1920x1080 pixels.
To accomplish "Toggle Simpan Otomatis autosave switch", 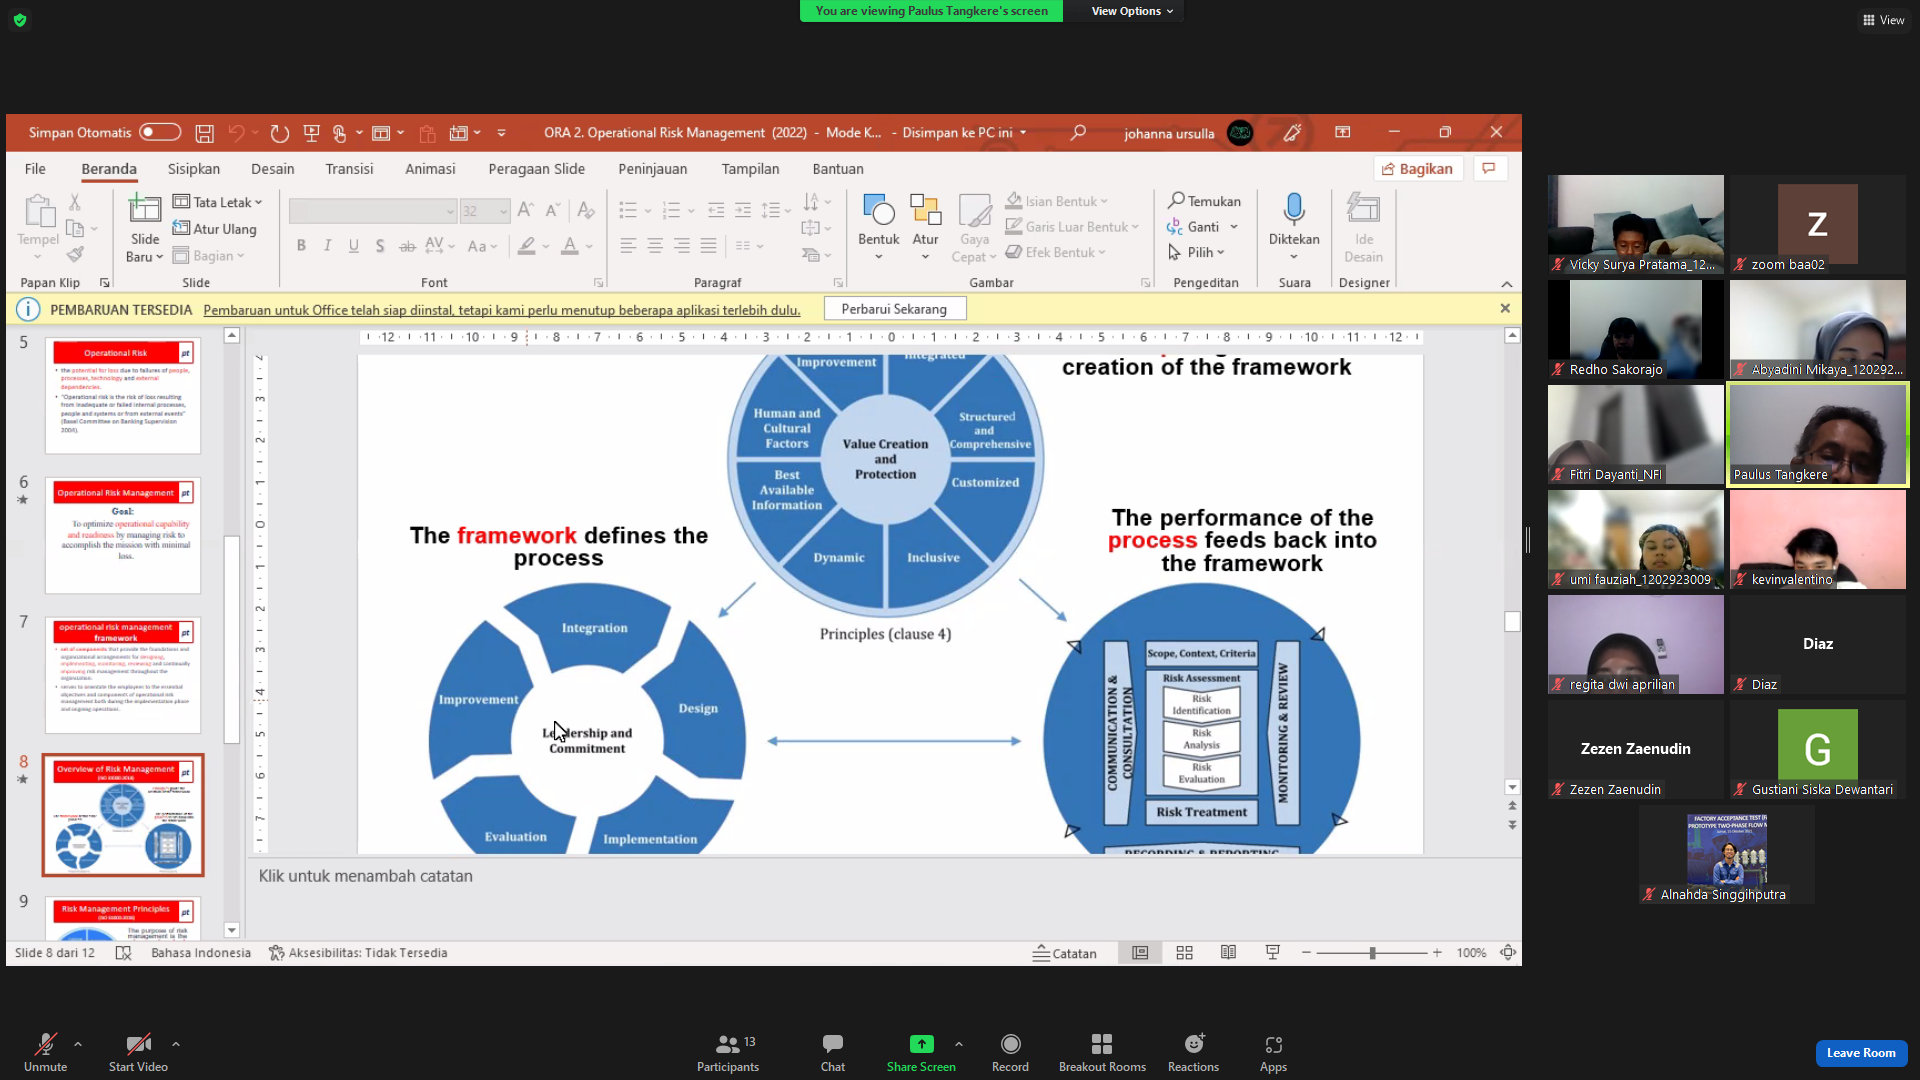I will (x=160, y=132).
